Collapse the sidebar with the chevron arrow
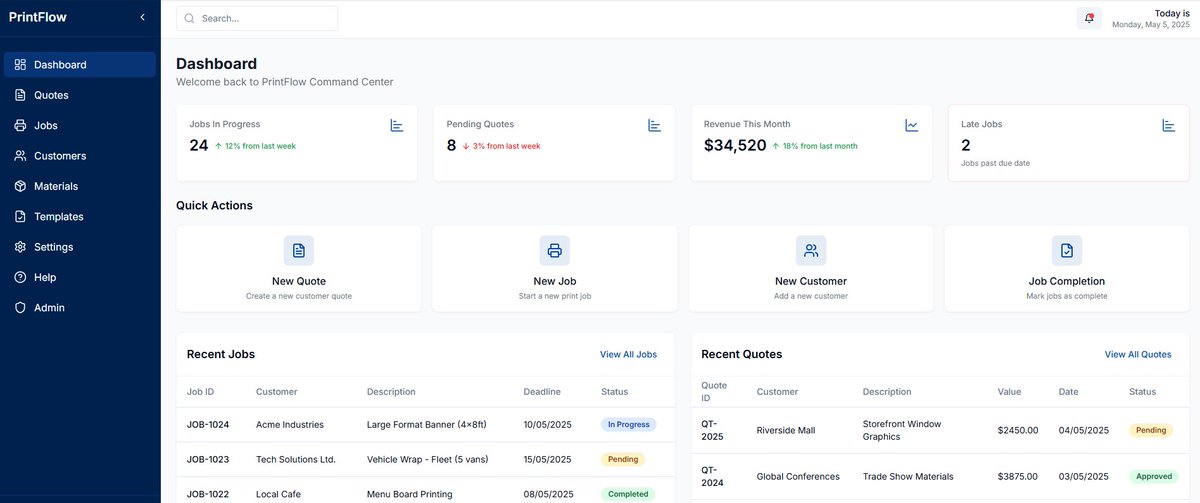The height and width of the screenshot is (503, 1200). (142, 17)
